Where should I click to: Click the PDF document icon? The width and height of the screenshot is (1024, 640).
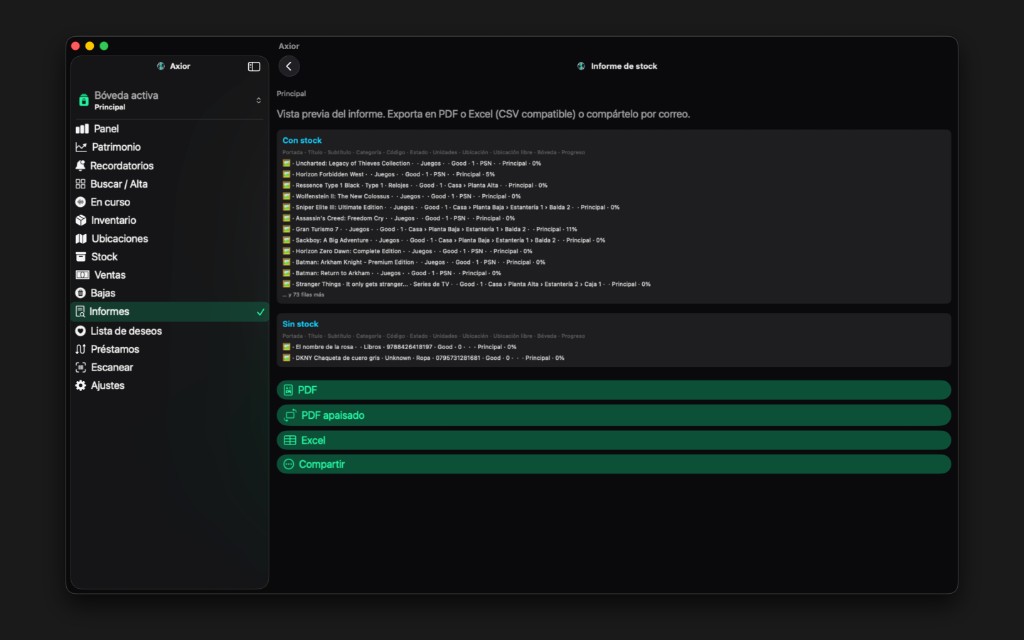click(288, 390)
